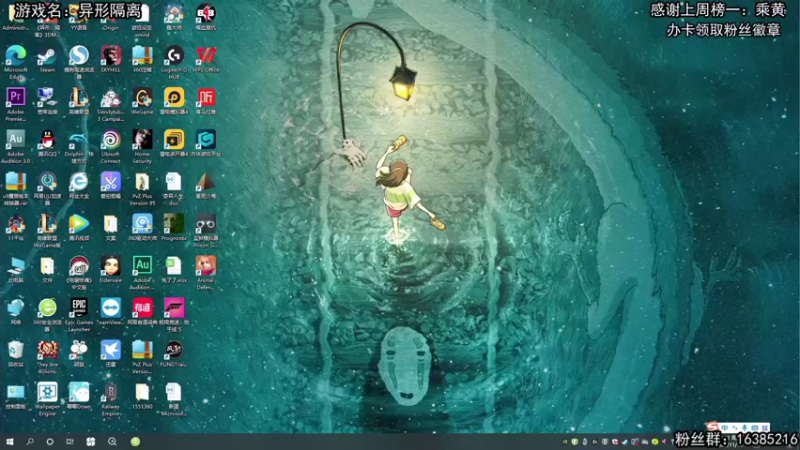Viewport: 800px width, 450px height.
Task: Select the PvZ Plus Version 95 file
Action: tap(142, 182)
